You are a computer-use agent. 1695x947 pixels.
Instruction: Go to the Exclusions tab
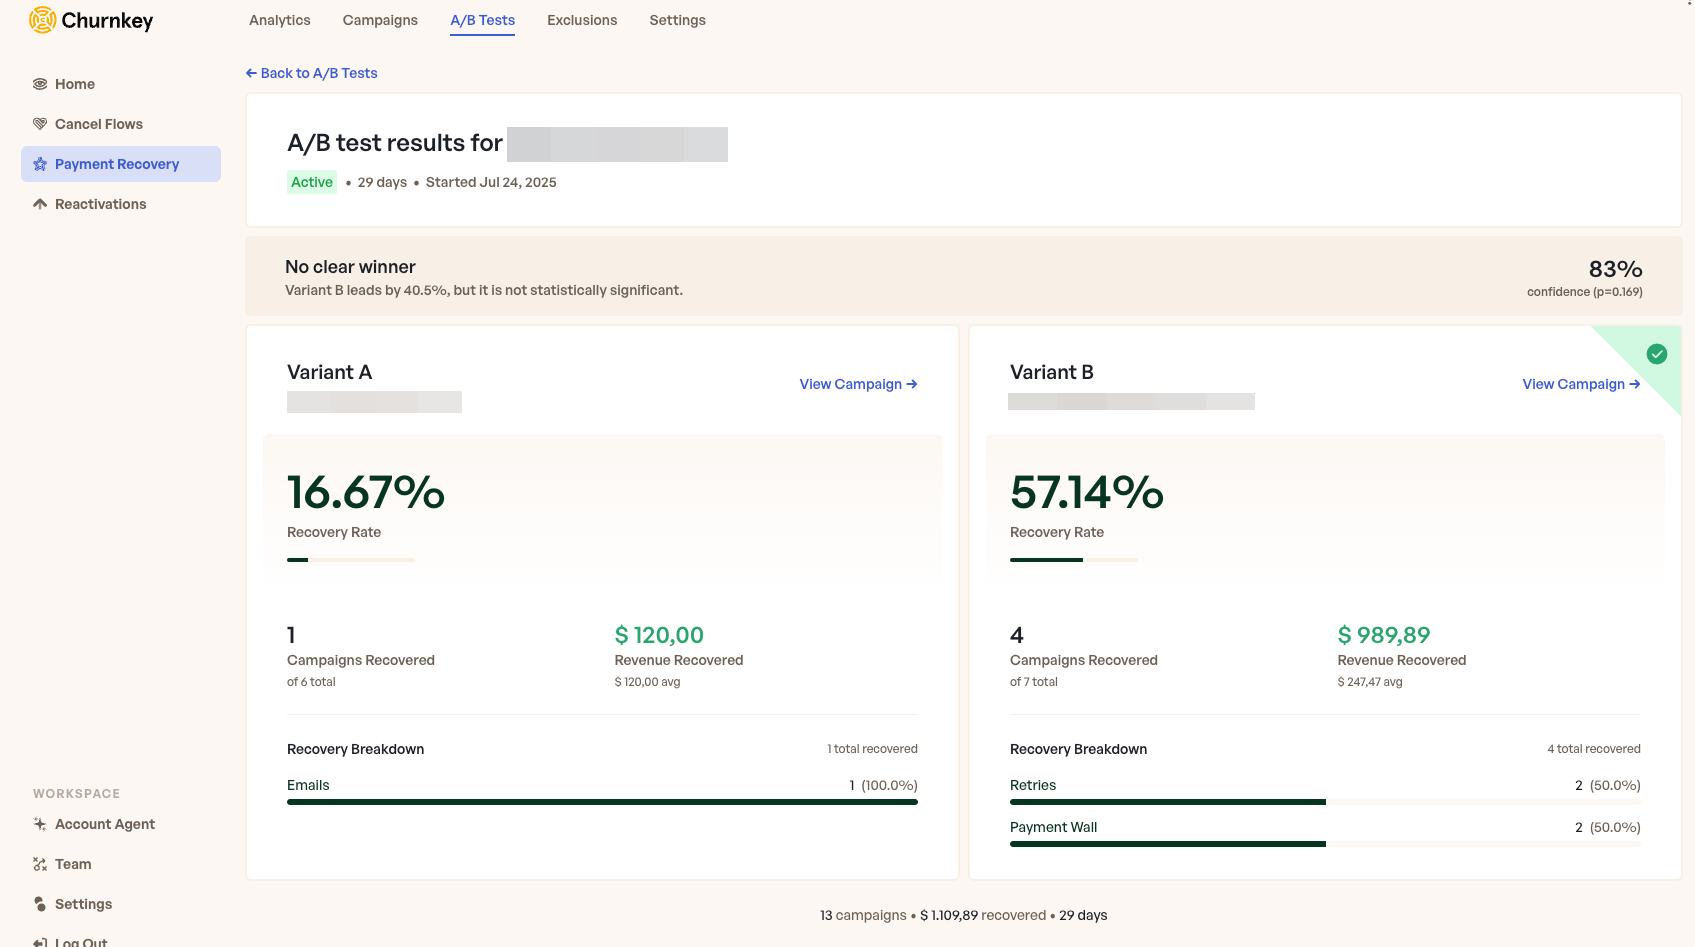click(582, 20)
